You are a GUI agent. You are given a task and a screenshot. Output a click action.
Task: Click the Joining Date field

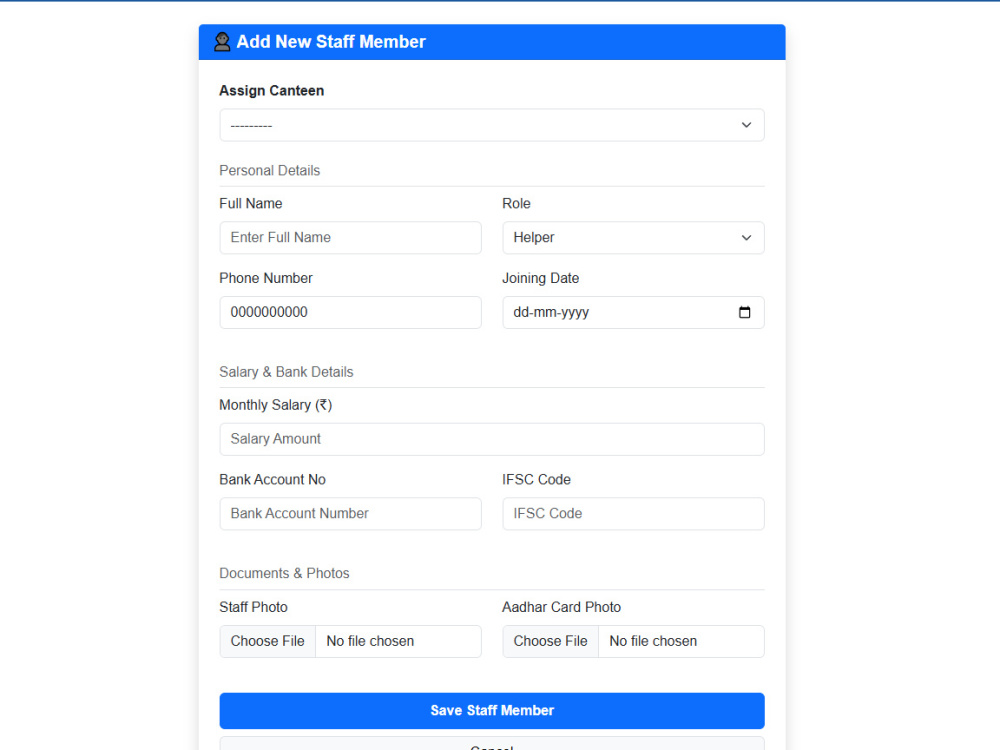(633, 312)
